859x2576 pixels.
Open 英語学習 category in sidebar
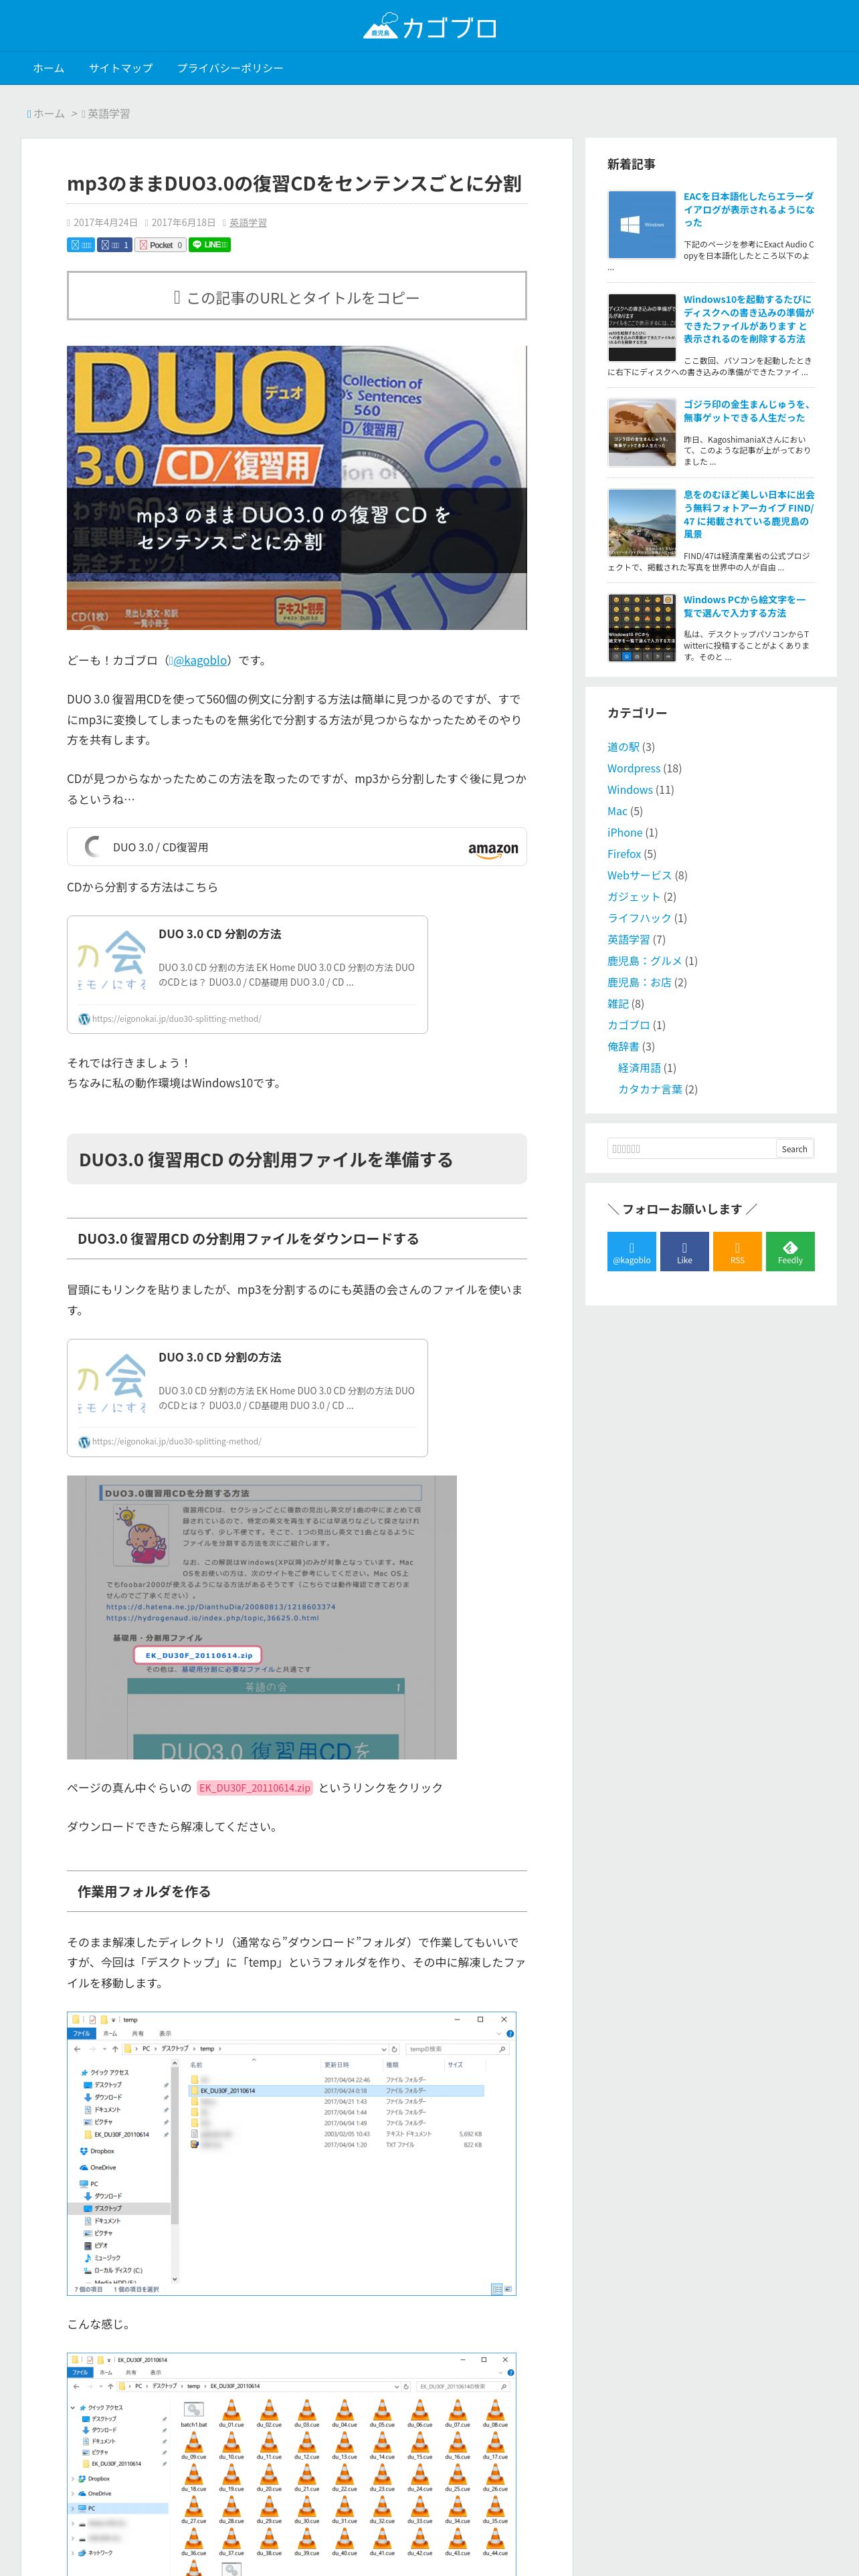(x=628, y=940)
